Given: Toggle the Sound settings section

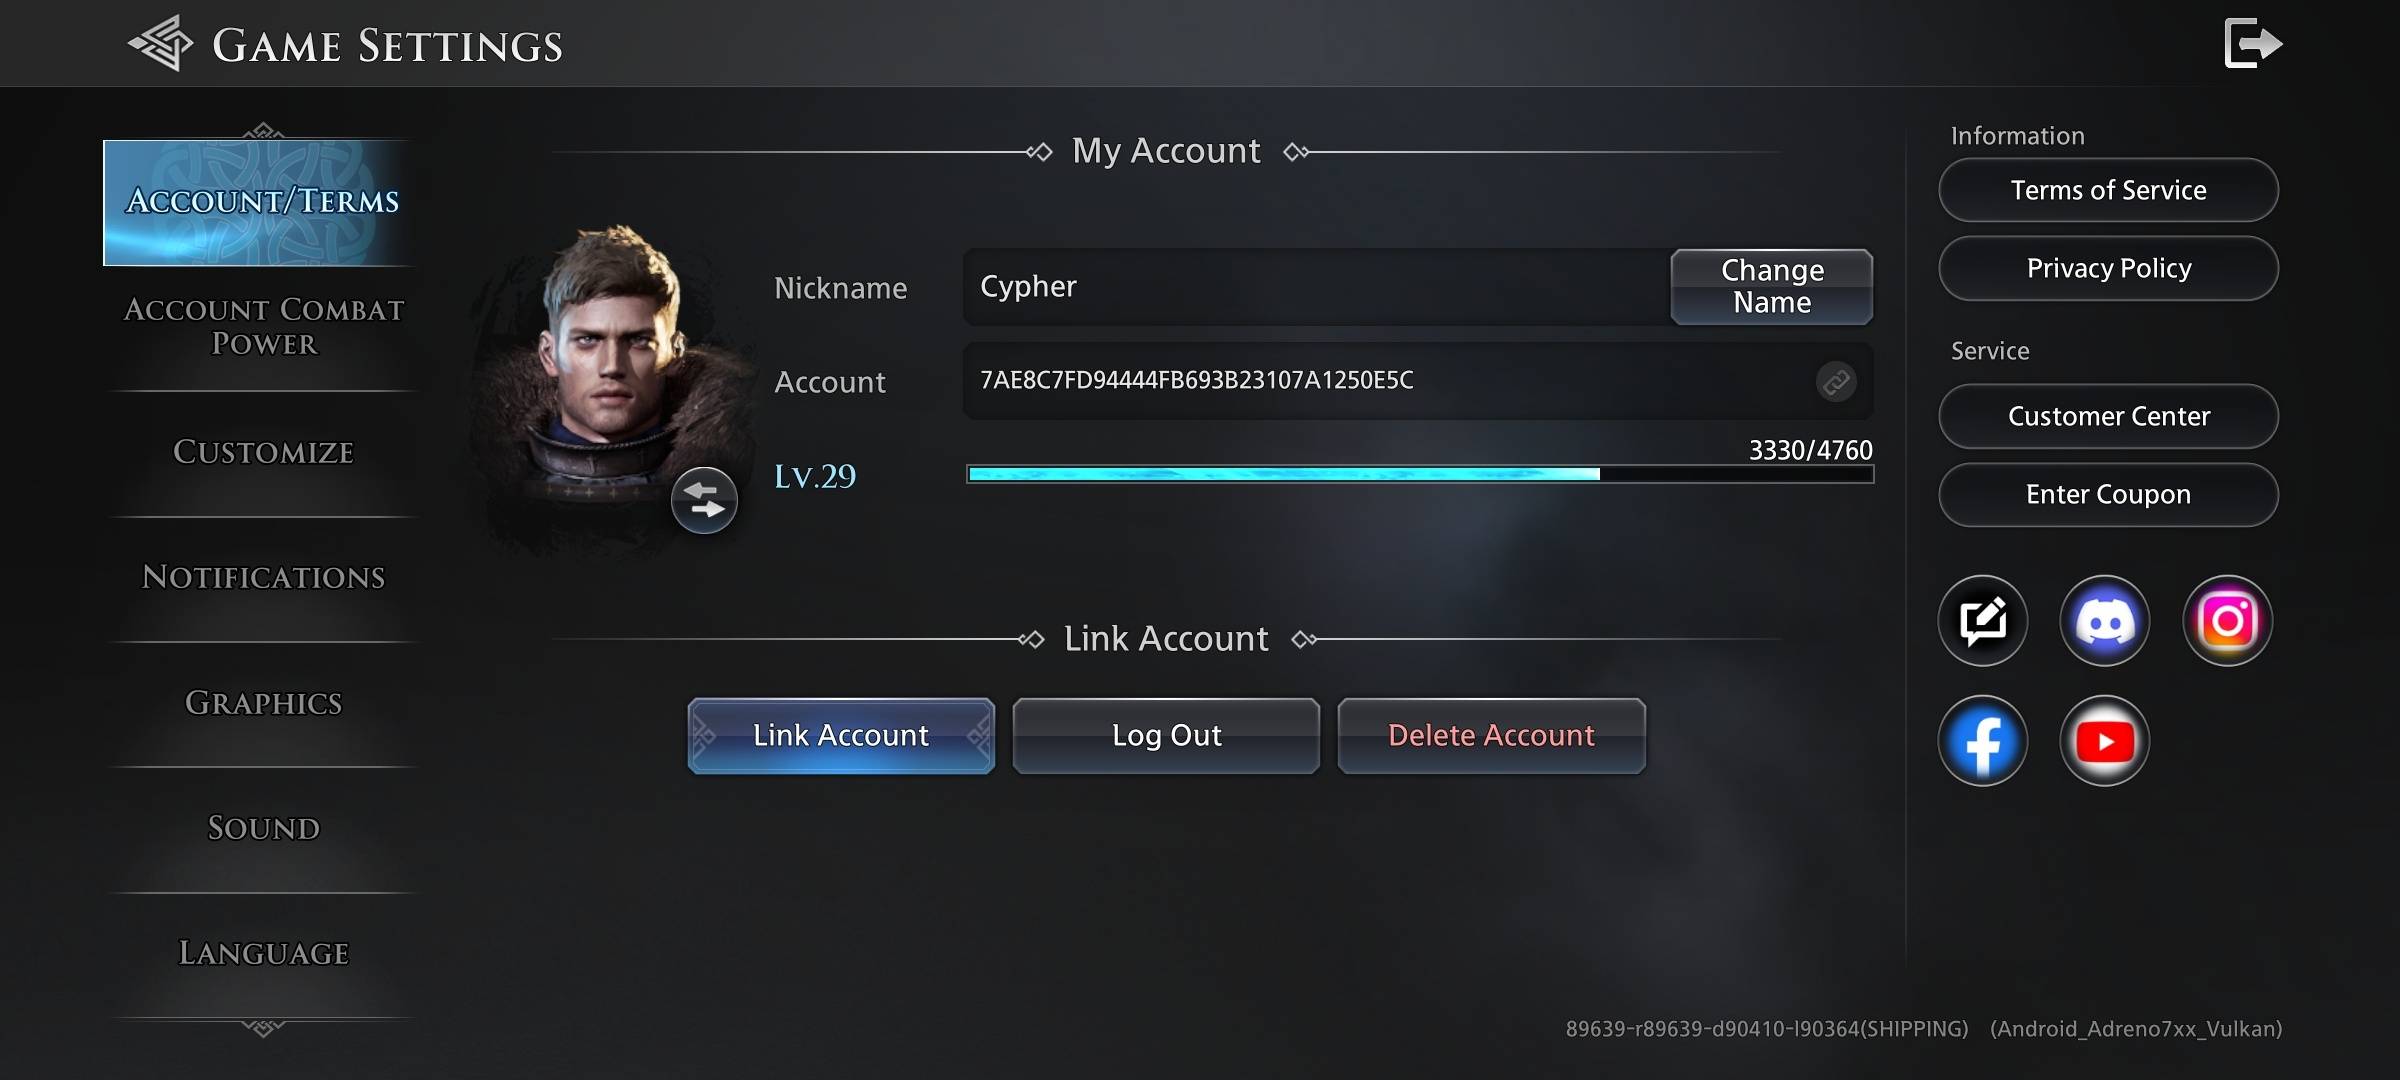Looking at the screenshot, I should click(x=263, y=828).
